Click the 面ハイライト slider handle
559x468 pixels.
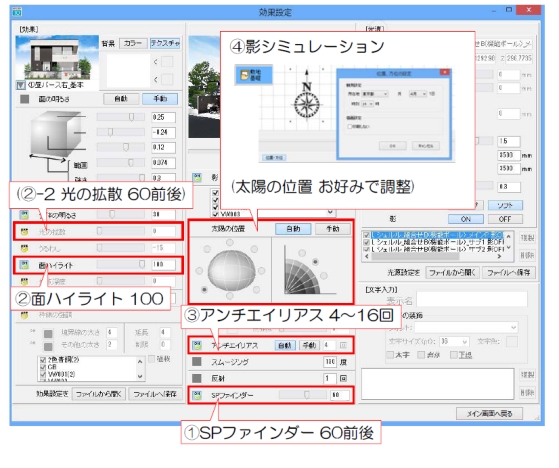tap(142, 264)
